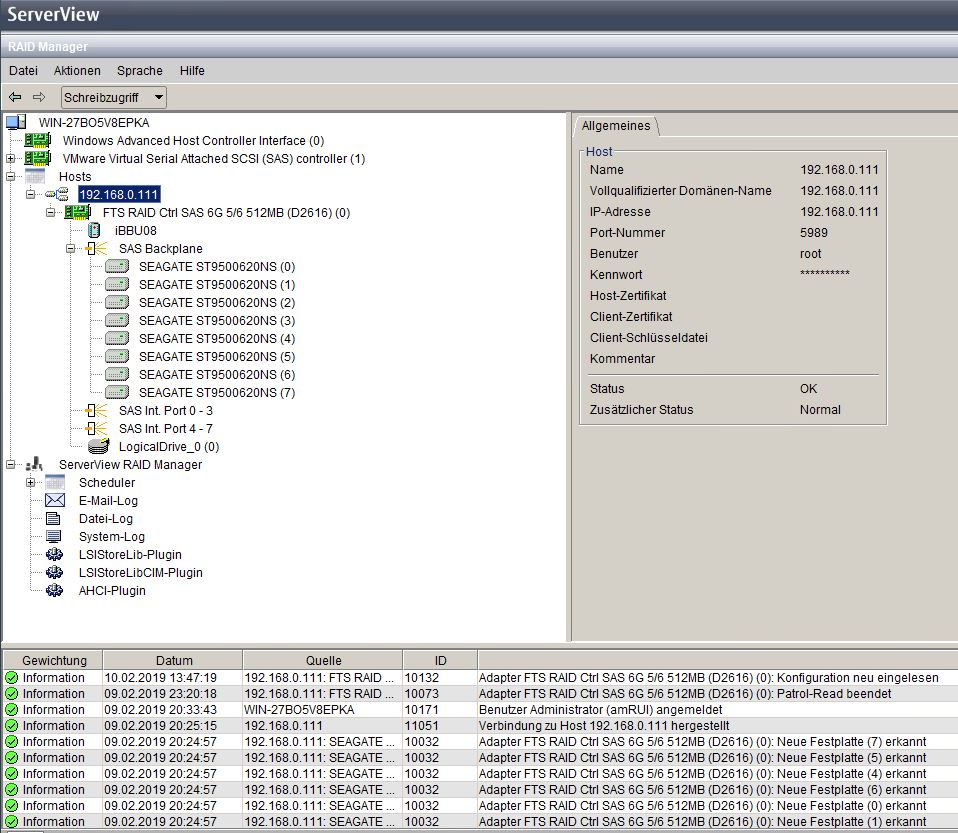Click the E-Mail-Log envelope icon
Image resolution: width=958 pixels, height=833 pixels.
[55, 501]
